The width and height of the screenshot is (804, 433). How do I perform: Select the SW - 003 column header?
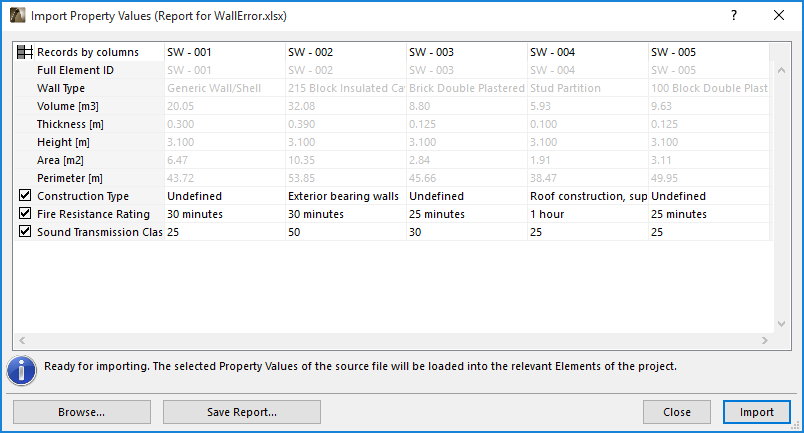(x=431, y=52)
